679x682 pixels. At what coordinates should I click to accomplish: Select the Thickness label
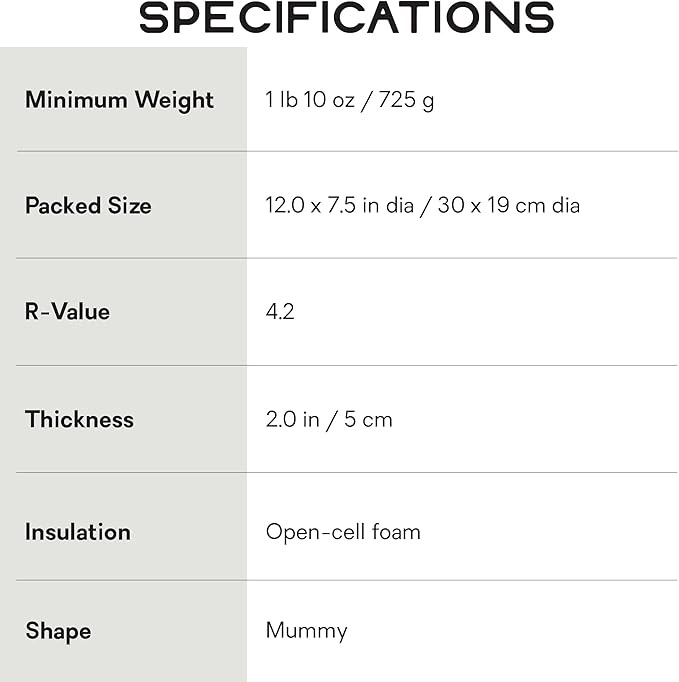(x=80, y=419)
